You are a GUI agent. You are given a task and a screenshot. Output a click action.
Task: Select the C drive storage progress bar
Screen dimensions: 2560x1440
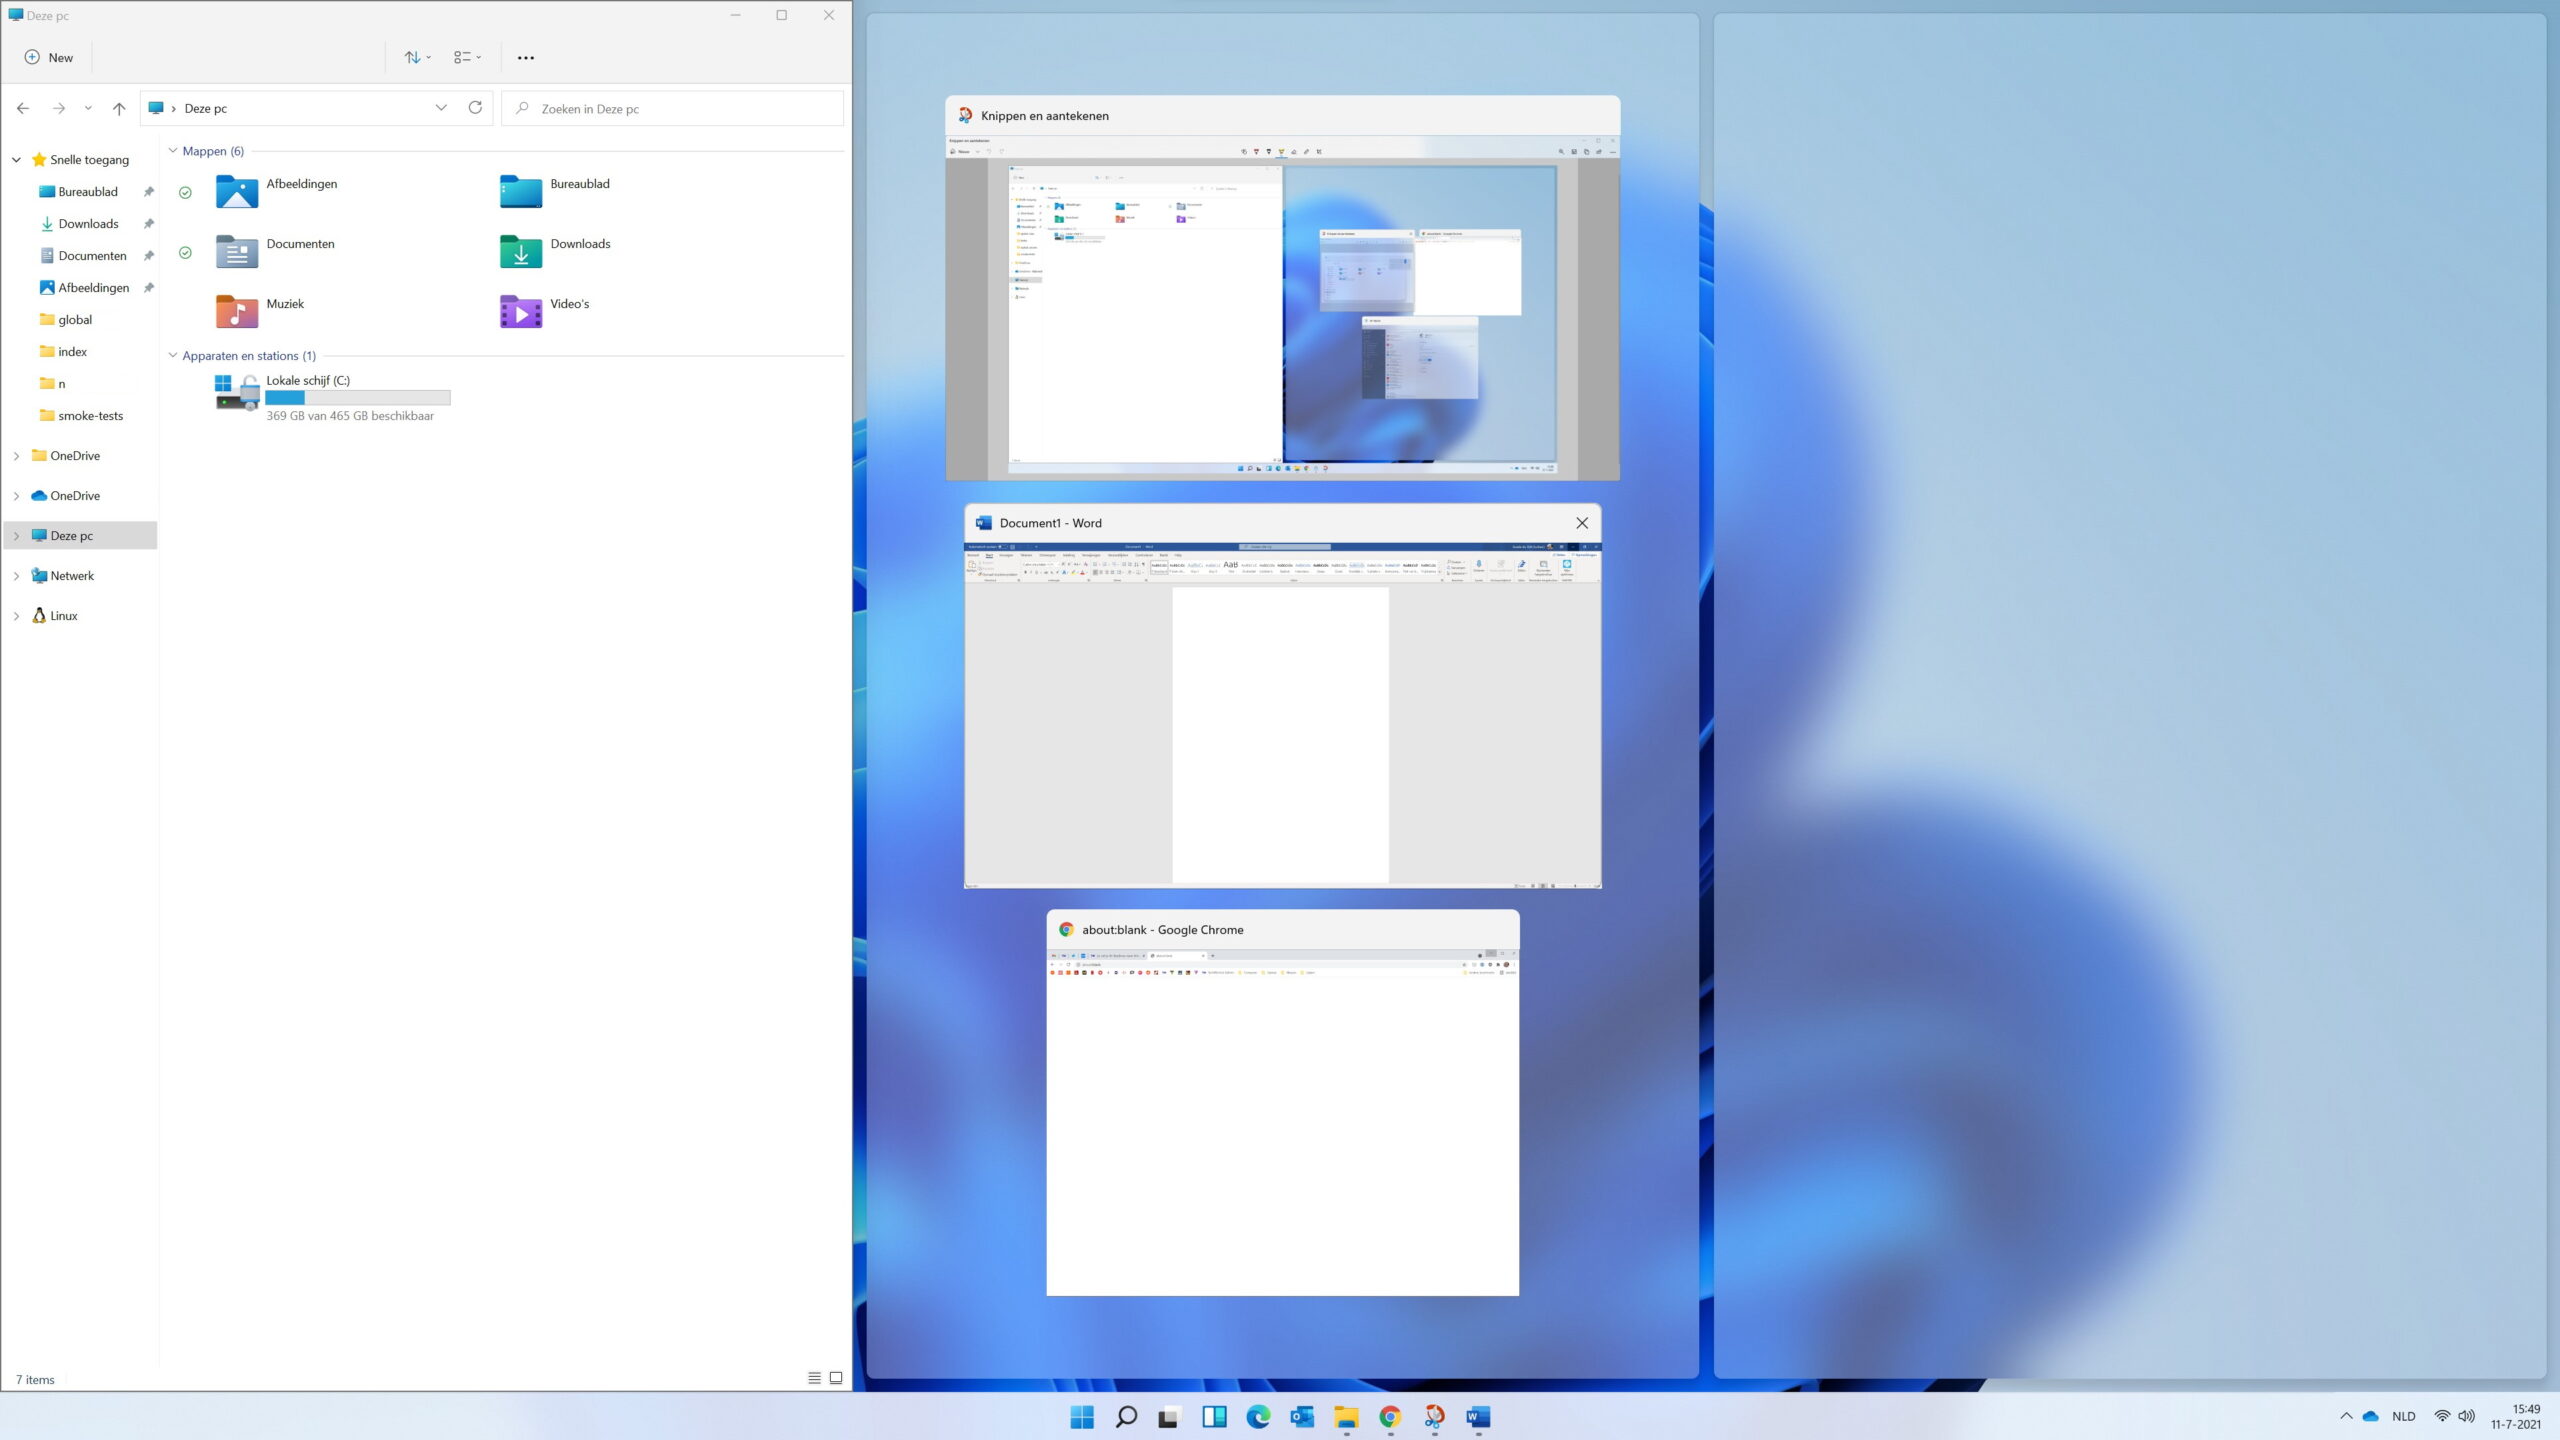click(x=359, y=397)
